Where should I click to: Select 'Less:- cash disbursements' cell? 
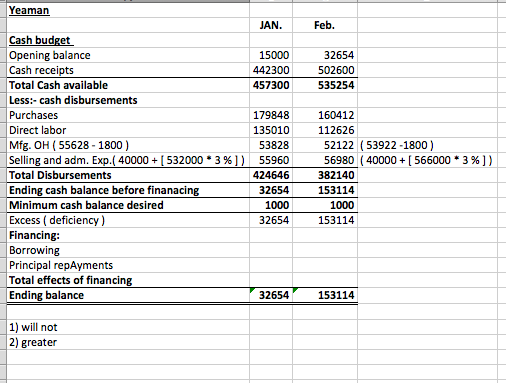[x=128, y=100]
